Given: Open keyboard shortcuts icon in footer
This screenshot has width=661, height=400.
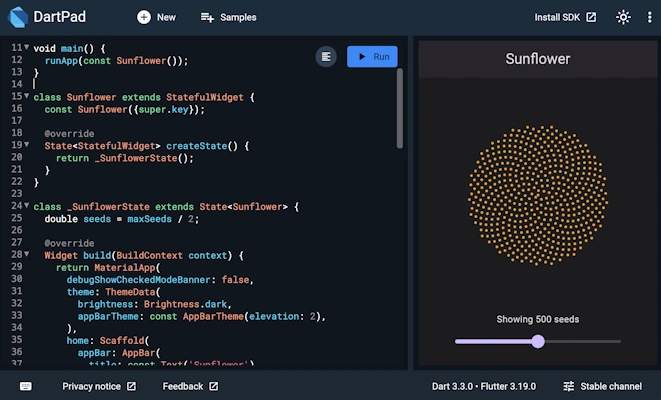Looking at the screenshot, I should [26, 386].
